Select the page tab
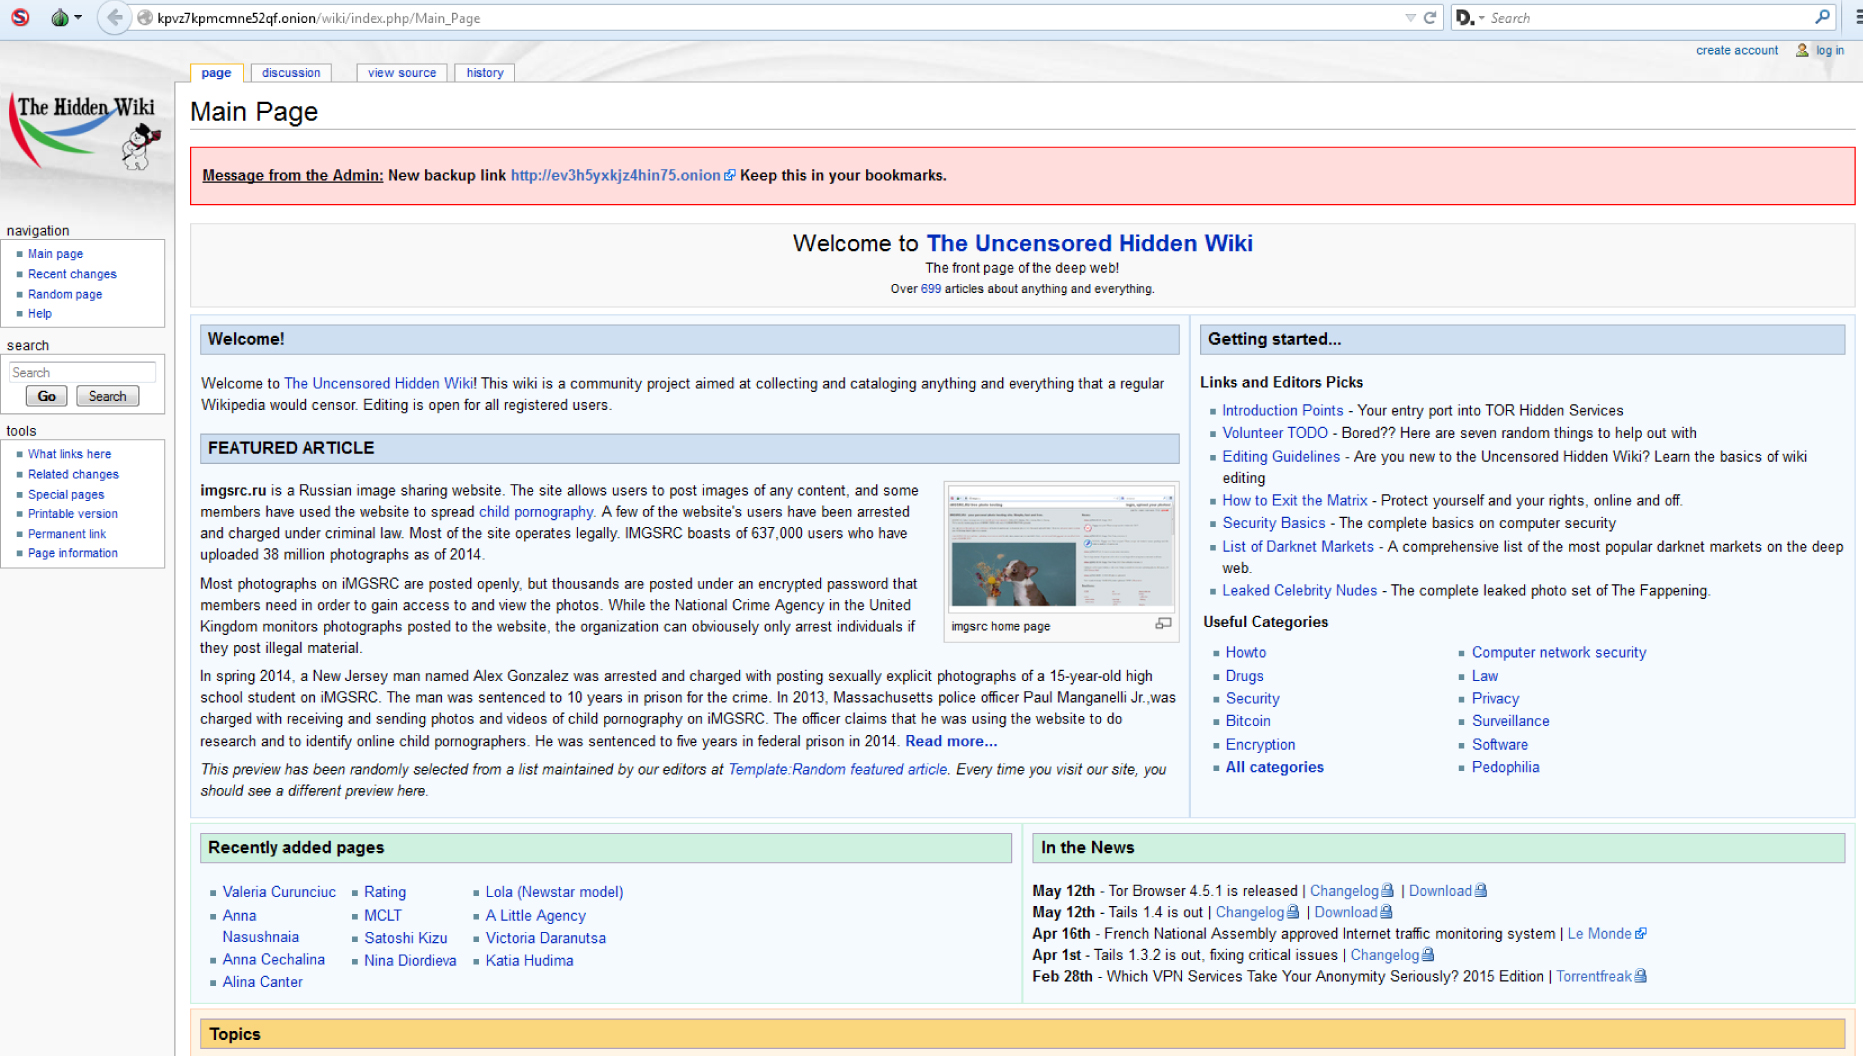 click(x=216, y=72)
